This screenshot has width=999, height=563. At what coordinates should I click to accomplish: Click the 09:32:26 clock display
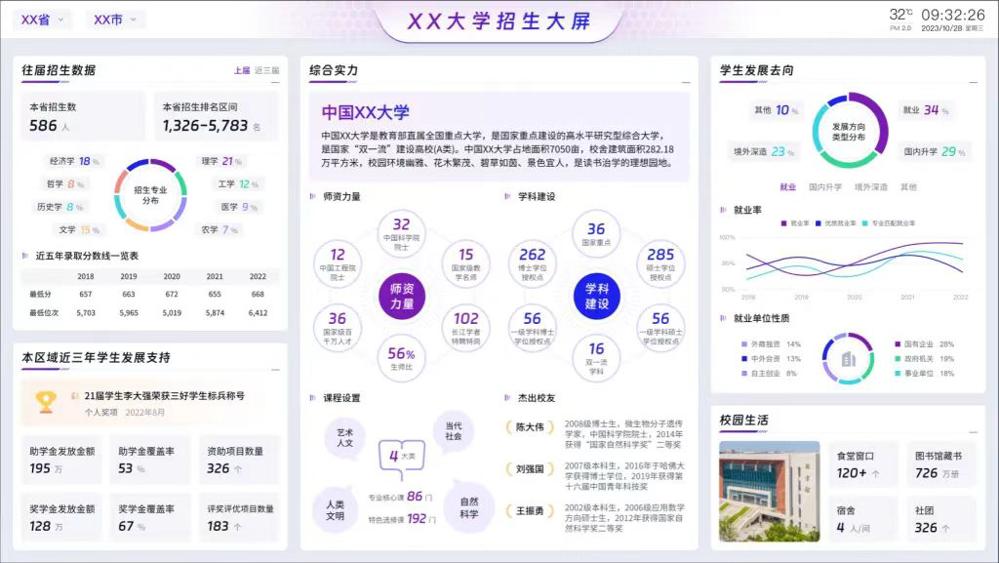point(952,15)
